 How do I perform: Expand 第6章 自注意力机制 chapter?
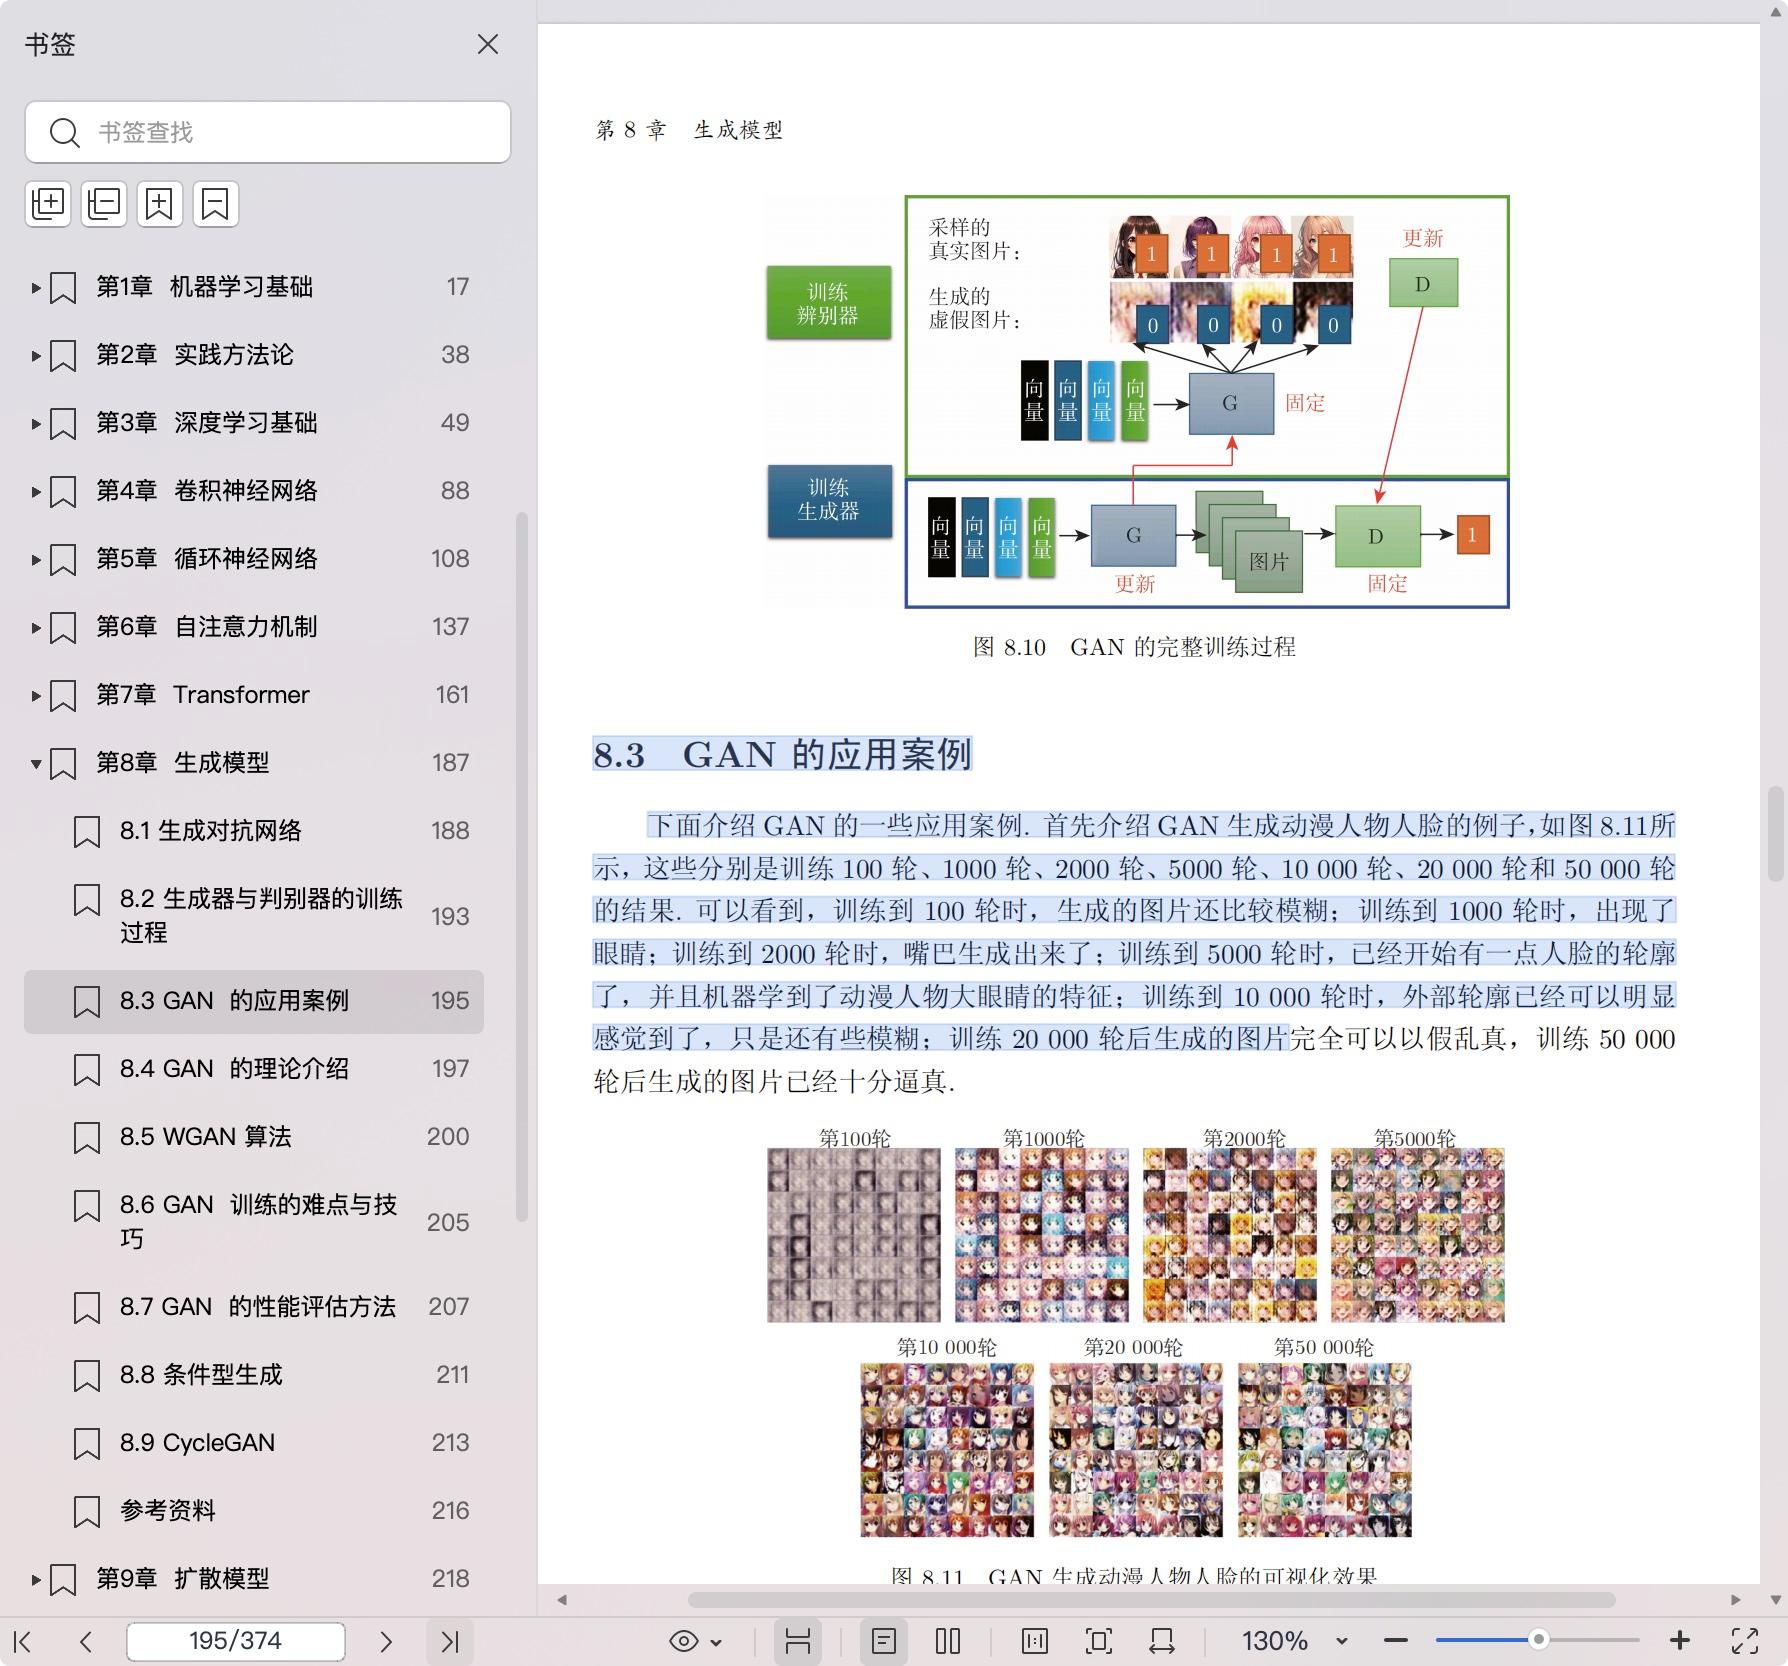(x=36, y=627)
